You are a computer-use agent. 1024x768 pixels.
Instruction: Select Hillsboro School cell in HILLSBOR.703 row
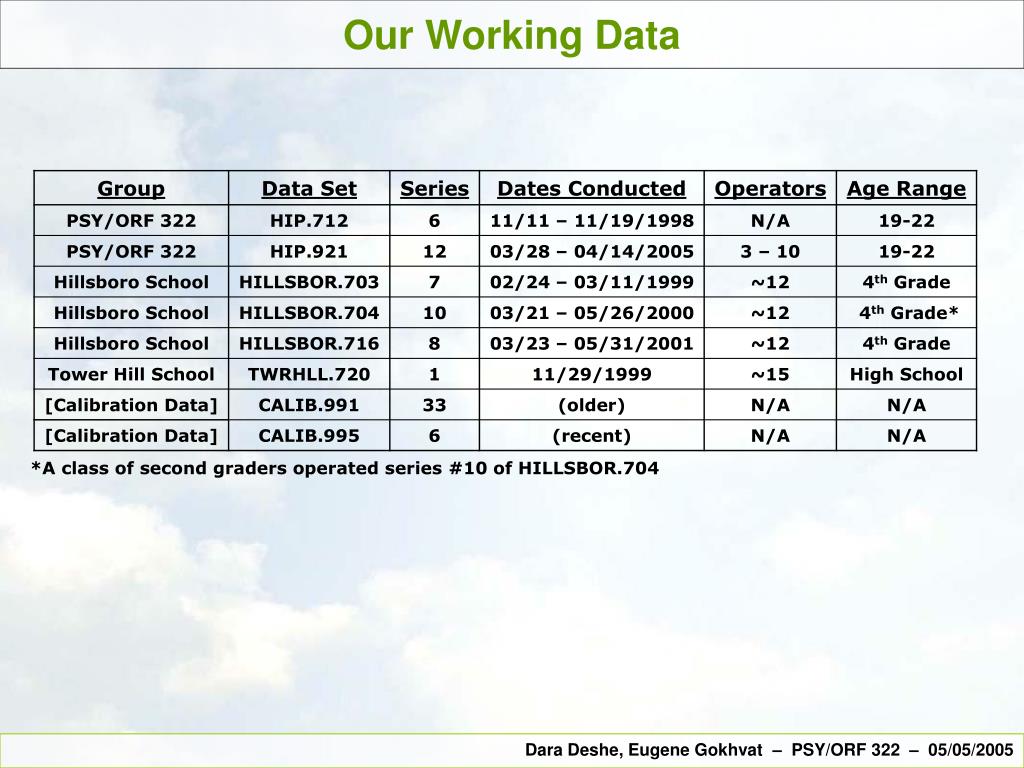click(x=131, y=282)
